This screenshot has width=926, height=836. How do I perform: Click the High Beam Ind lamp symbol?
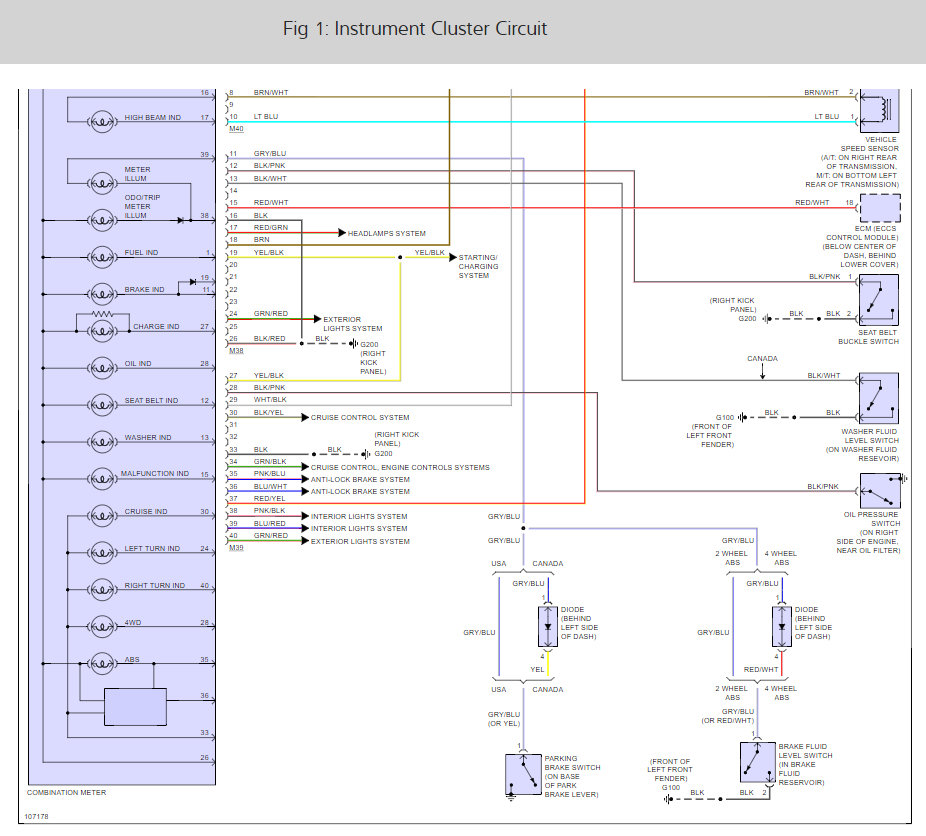[102, 122]
